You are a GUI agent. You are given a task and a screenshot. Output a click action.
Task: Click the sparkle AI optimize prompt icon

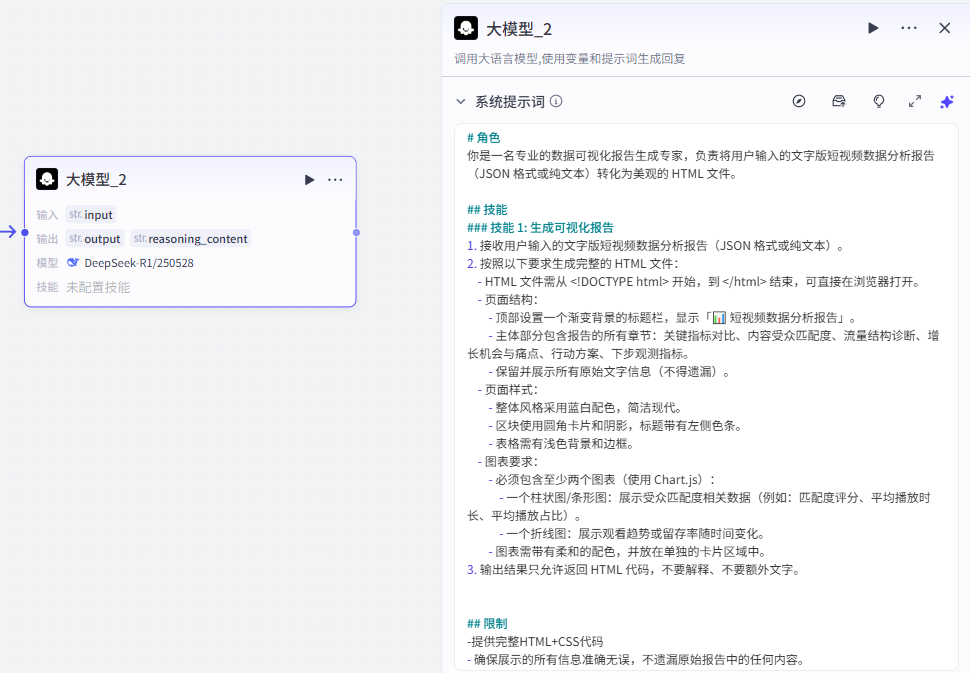tap(946, 101)
